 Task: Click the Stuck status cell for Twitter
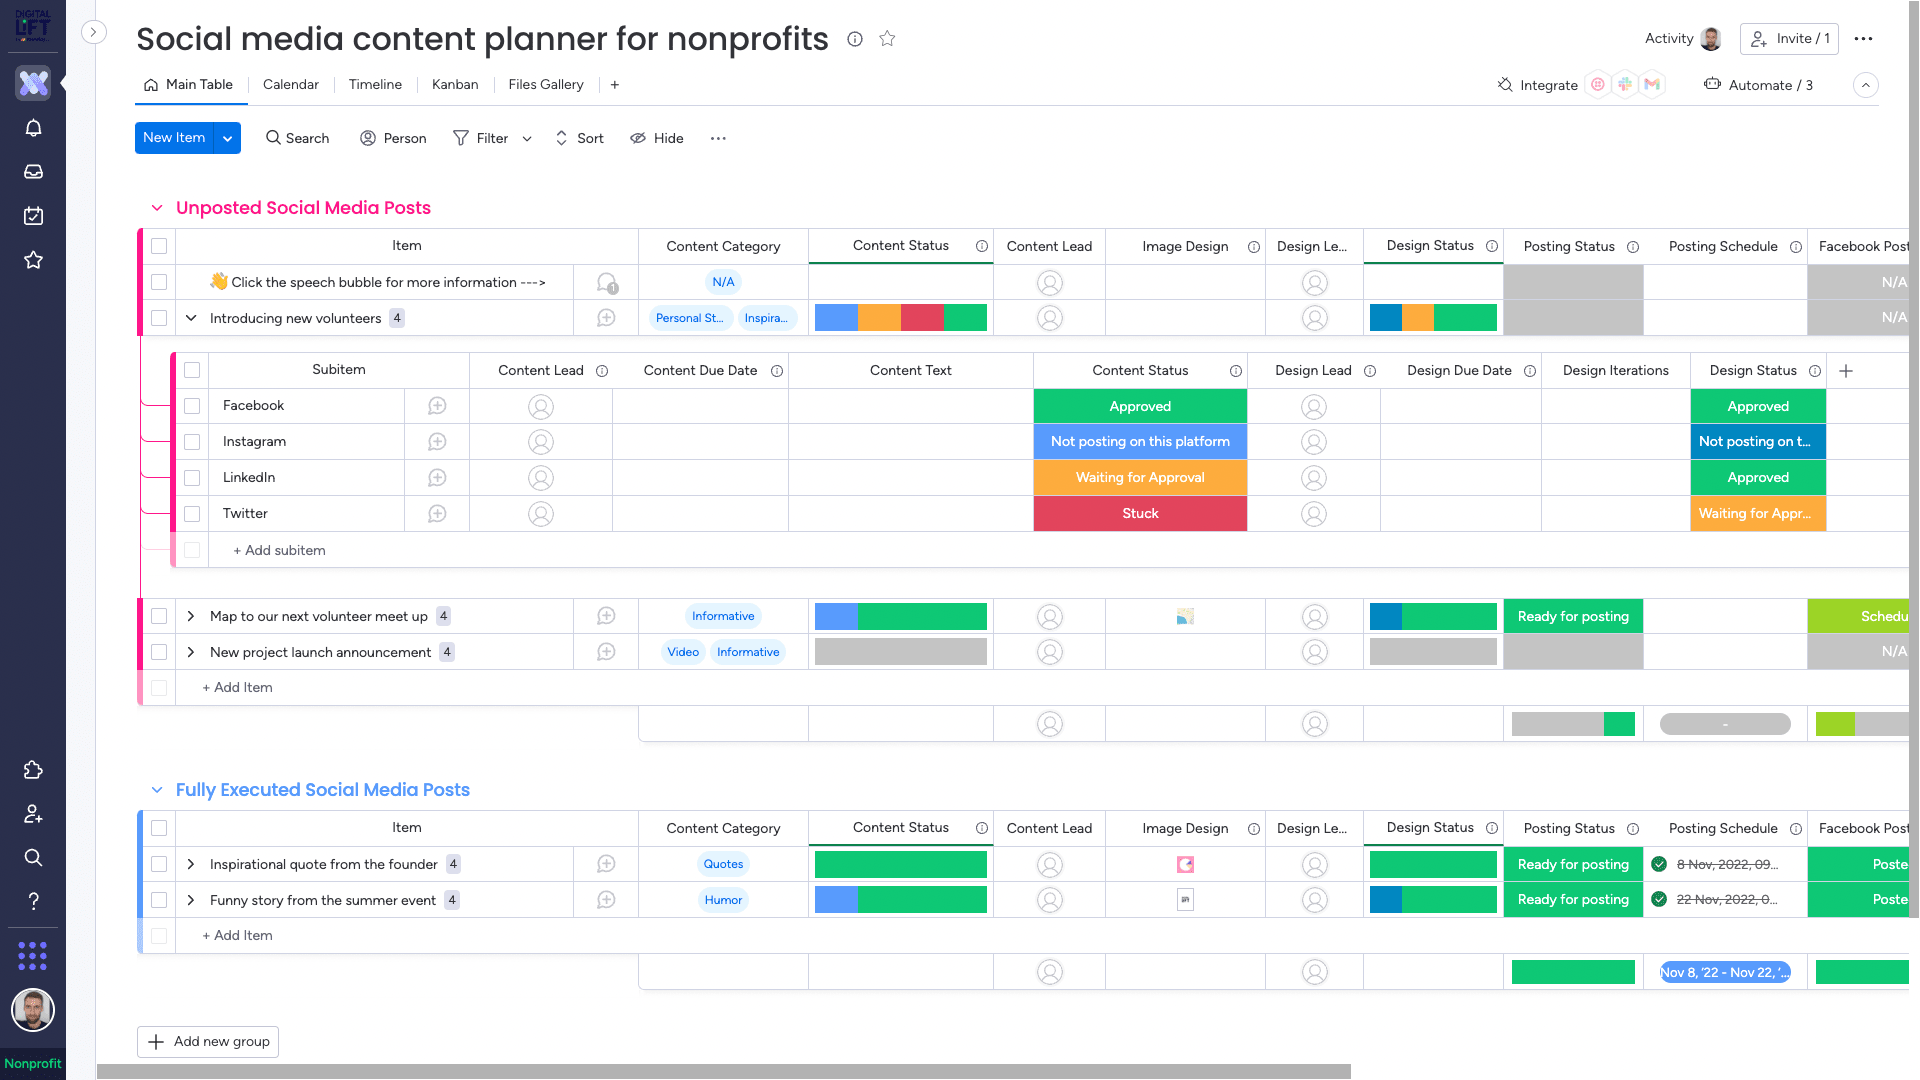(x=1140, y=513)
